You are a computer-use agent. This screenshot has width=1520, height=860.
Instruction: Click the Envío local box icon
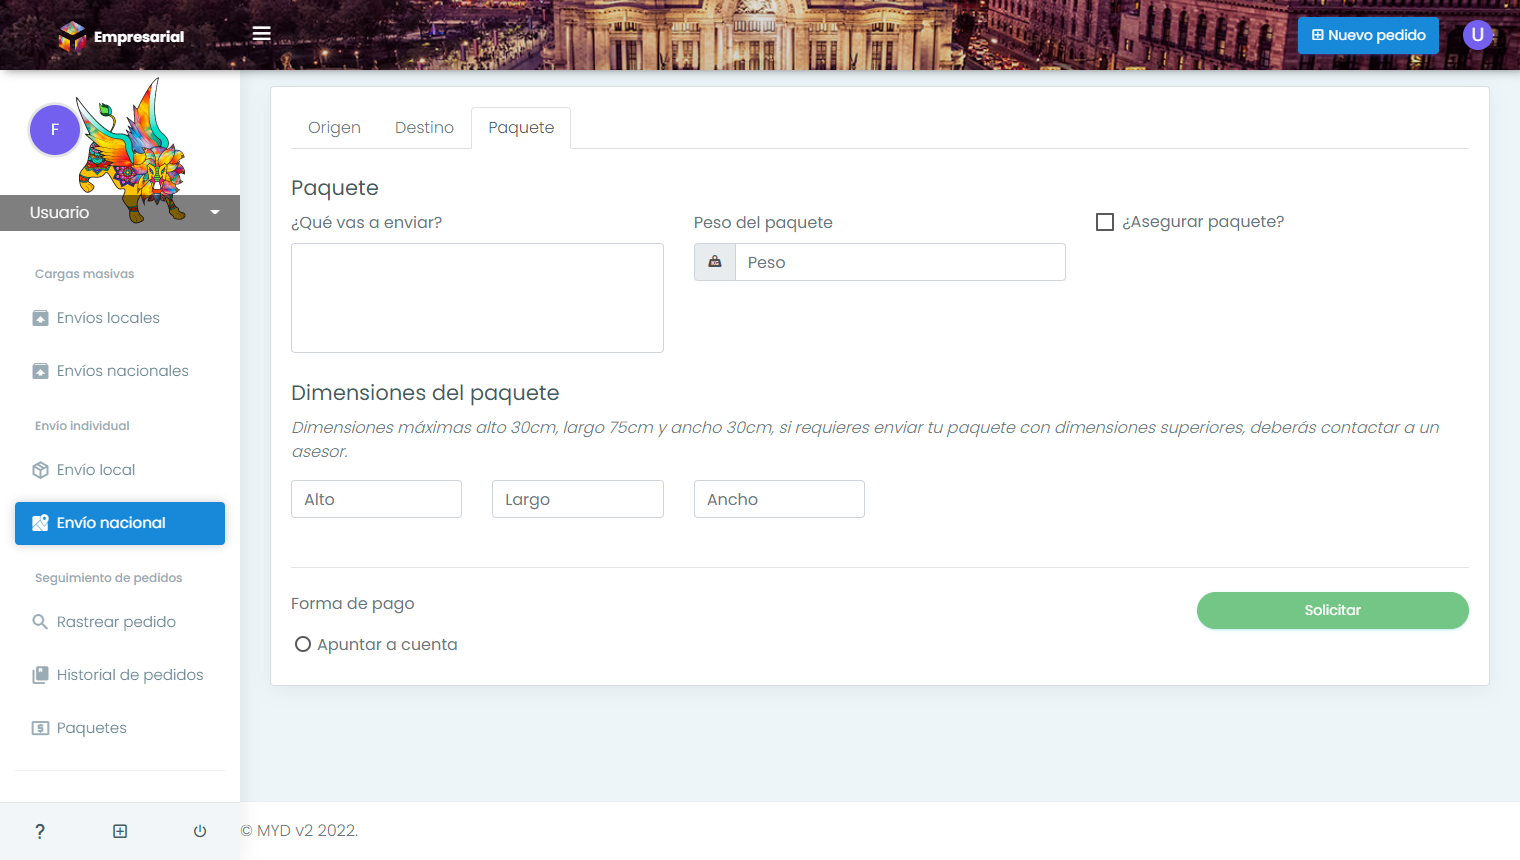coord(40,470)
